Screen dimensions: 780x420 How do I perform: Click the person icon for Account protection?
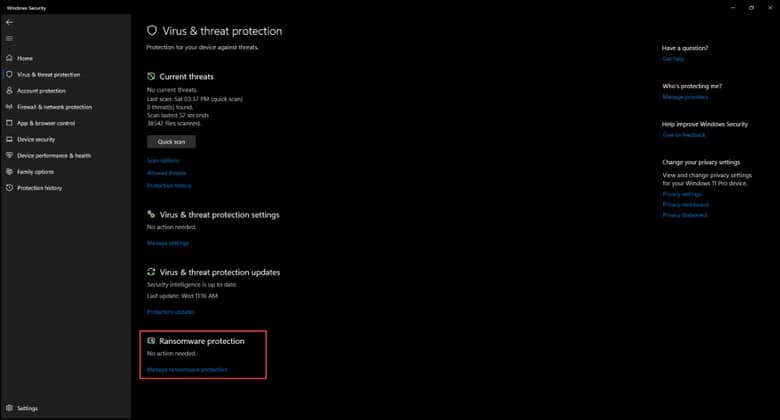coord(9,91)
